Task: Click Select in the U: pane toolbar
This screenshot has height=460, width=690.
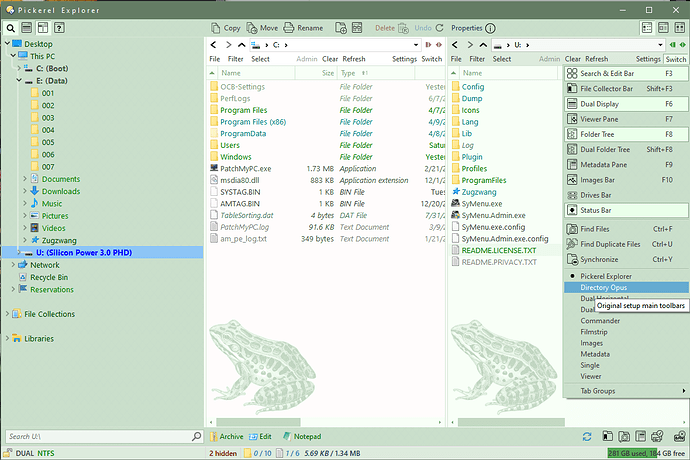Action: tap(502, 59)
